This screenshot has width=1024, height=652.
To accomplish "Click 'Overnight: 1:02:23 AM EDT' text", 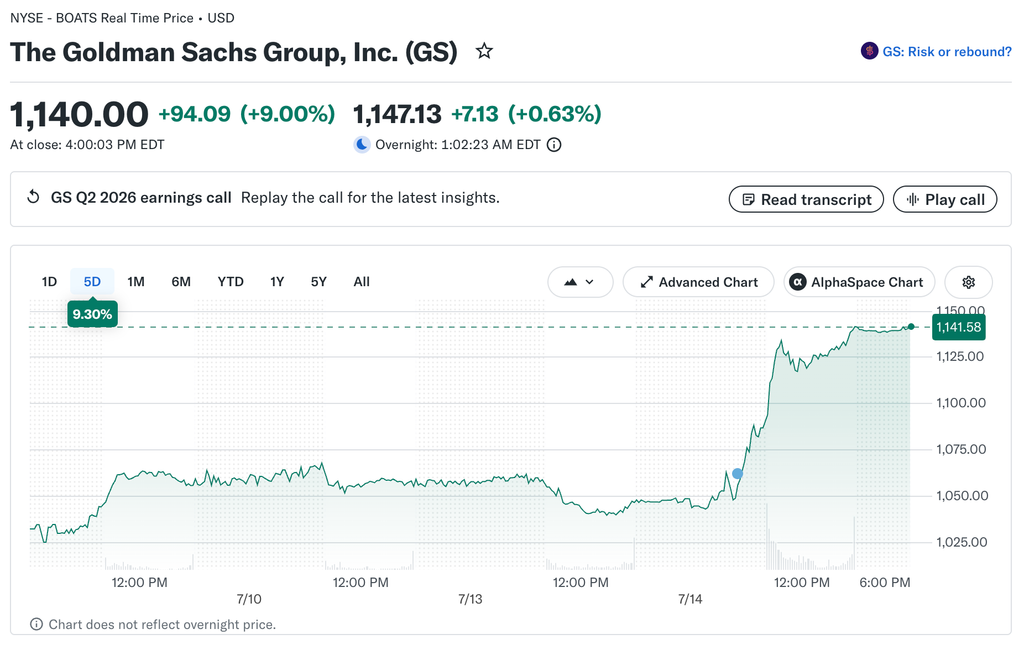I will coord(458,144).
